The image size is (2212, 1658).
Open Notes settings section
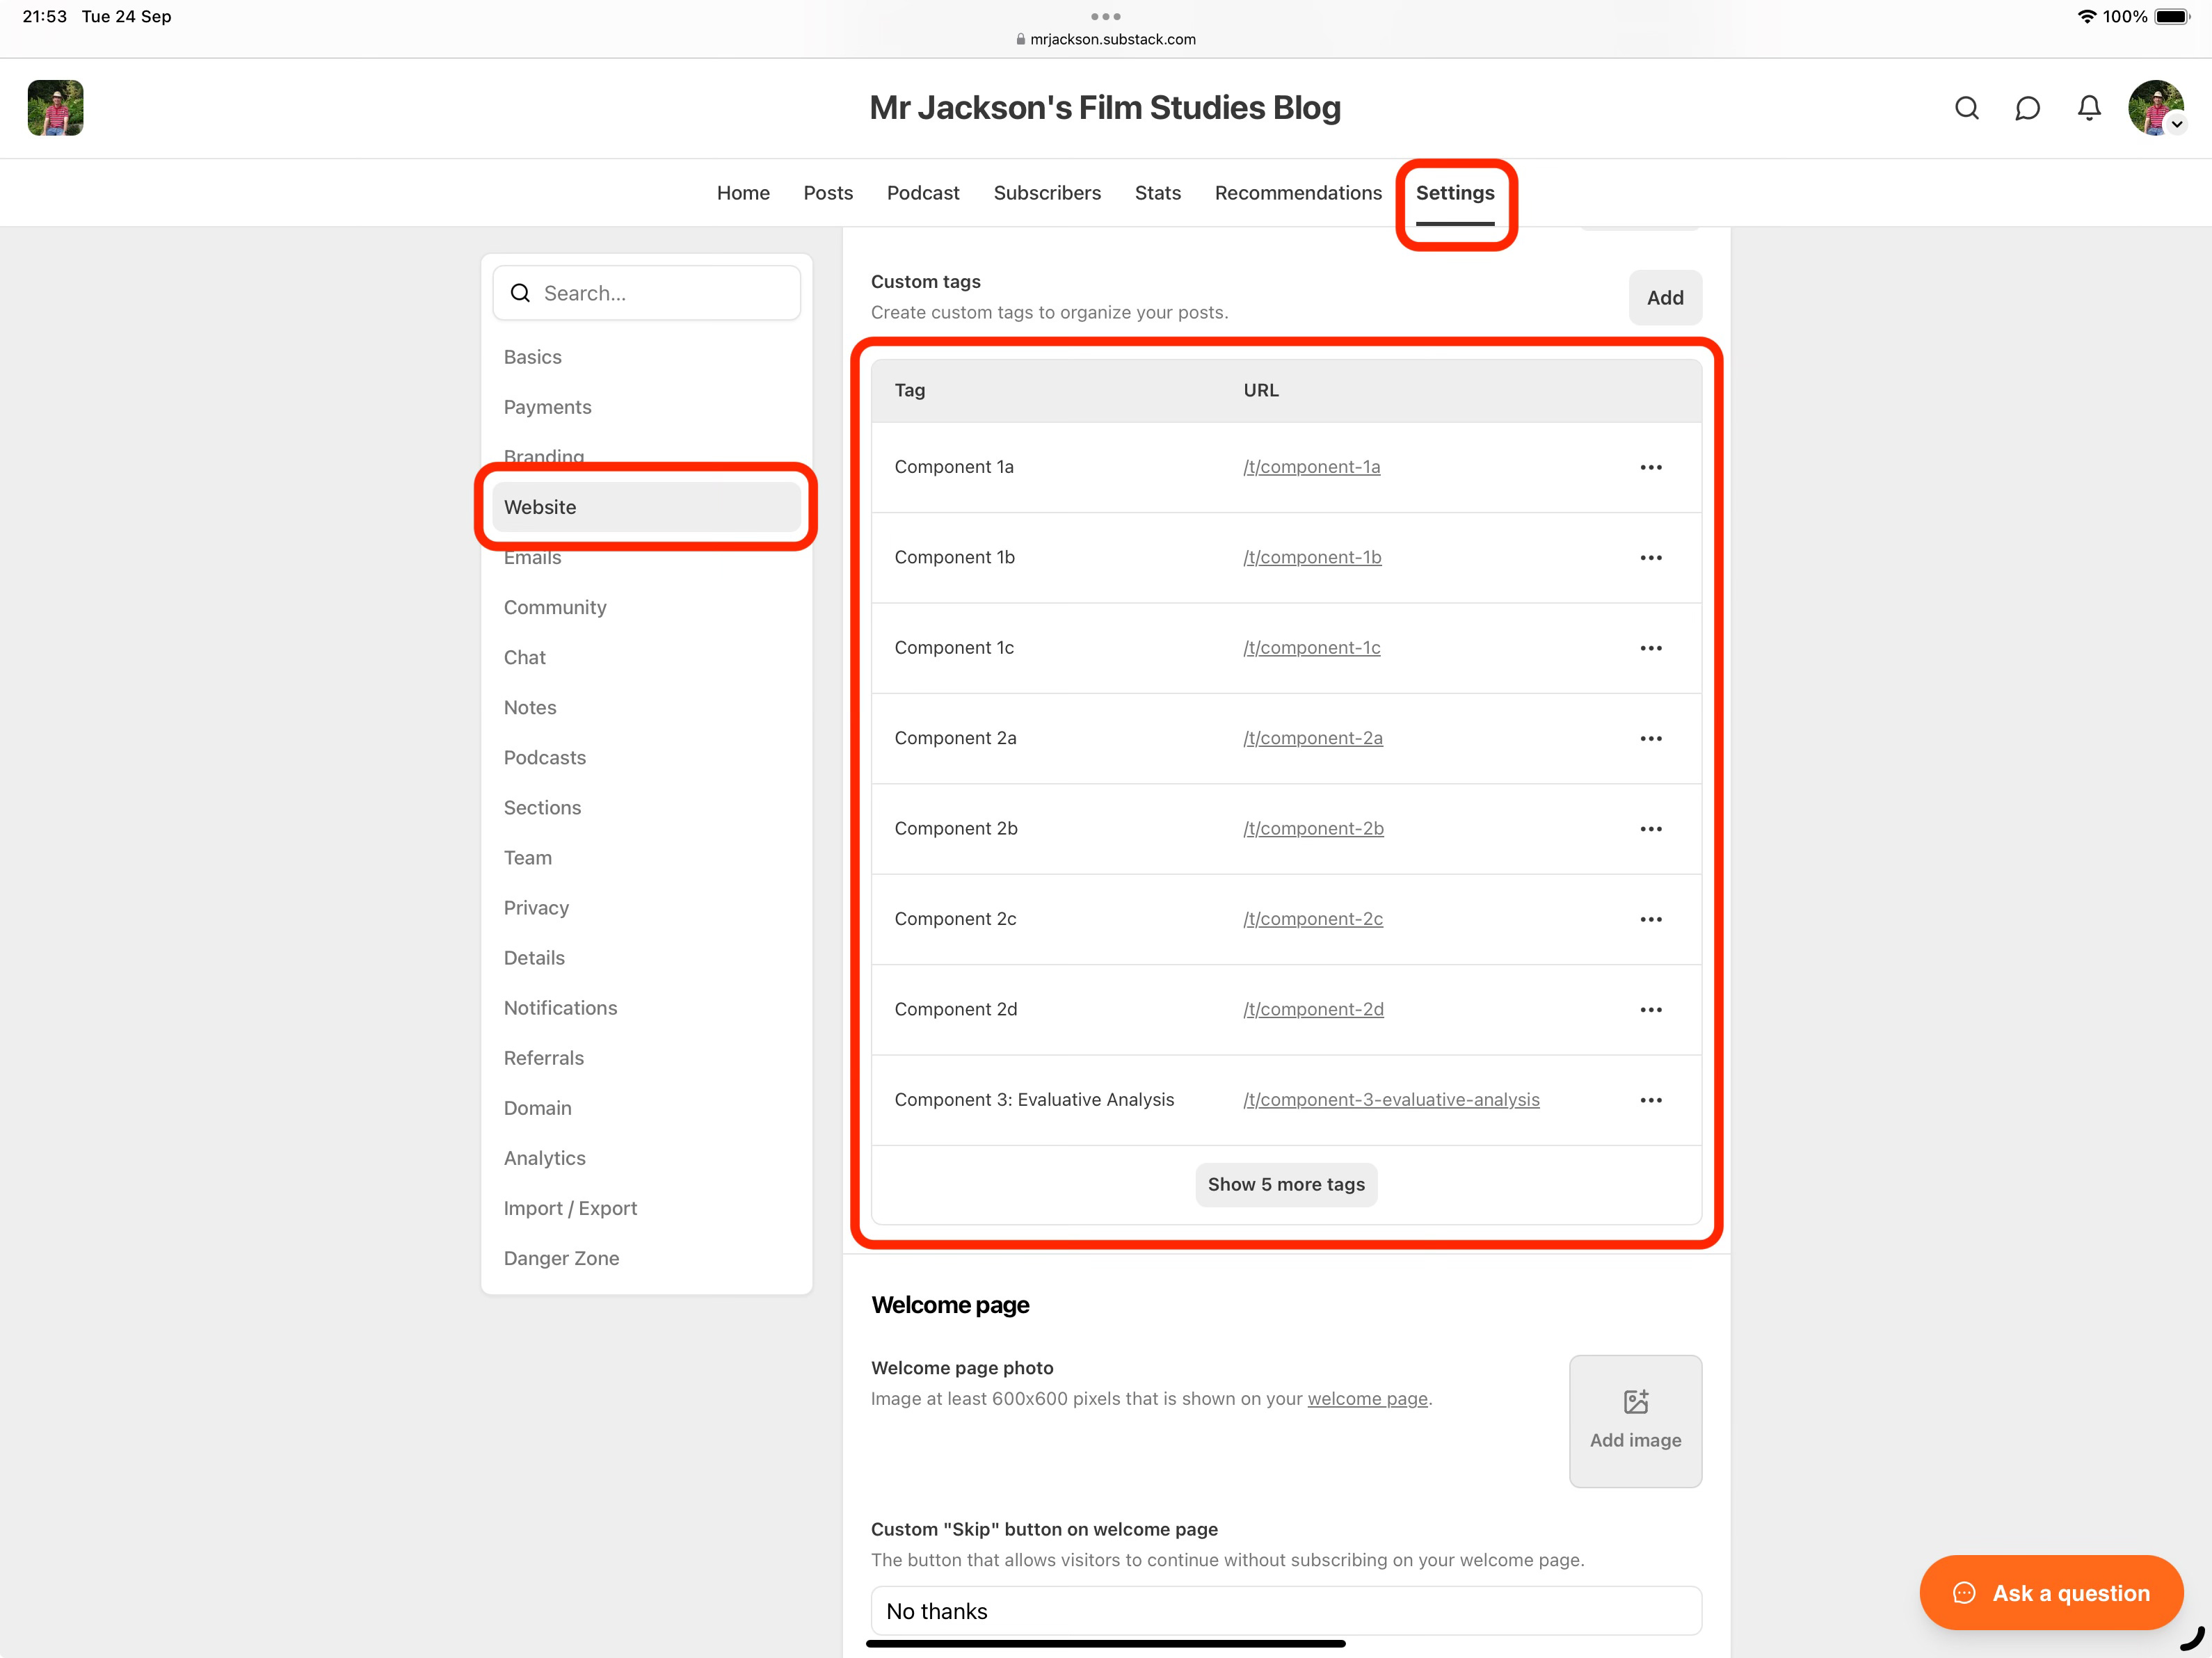point(646,707)
